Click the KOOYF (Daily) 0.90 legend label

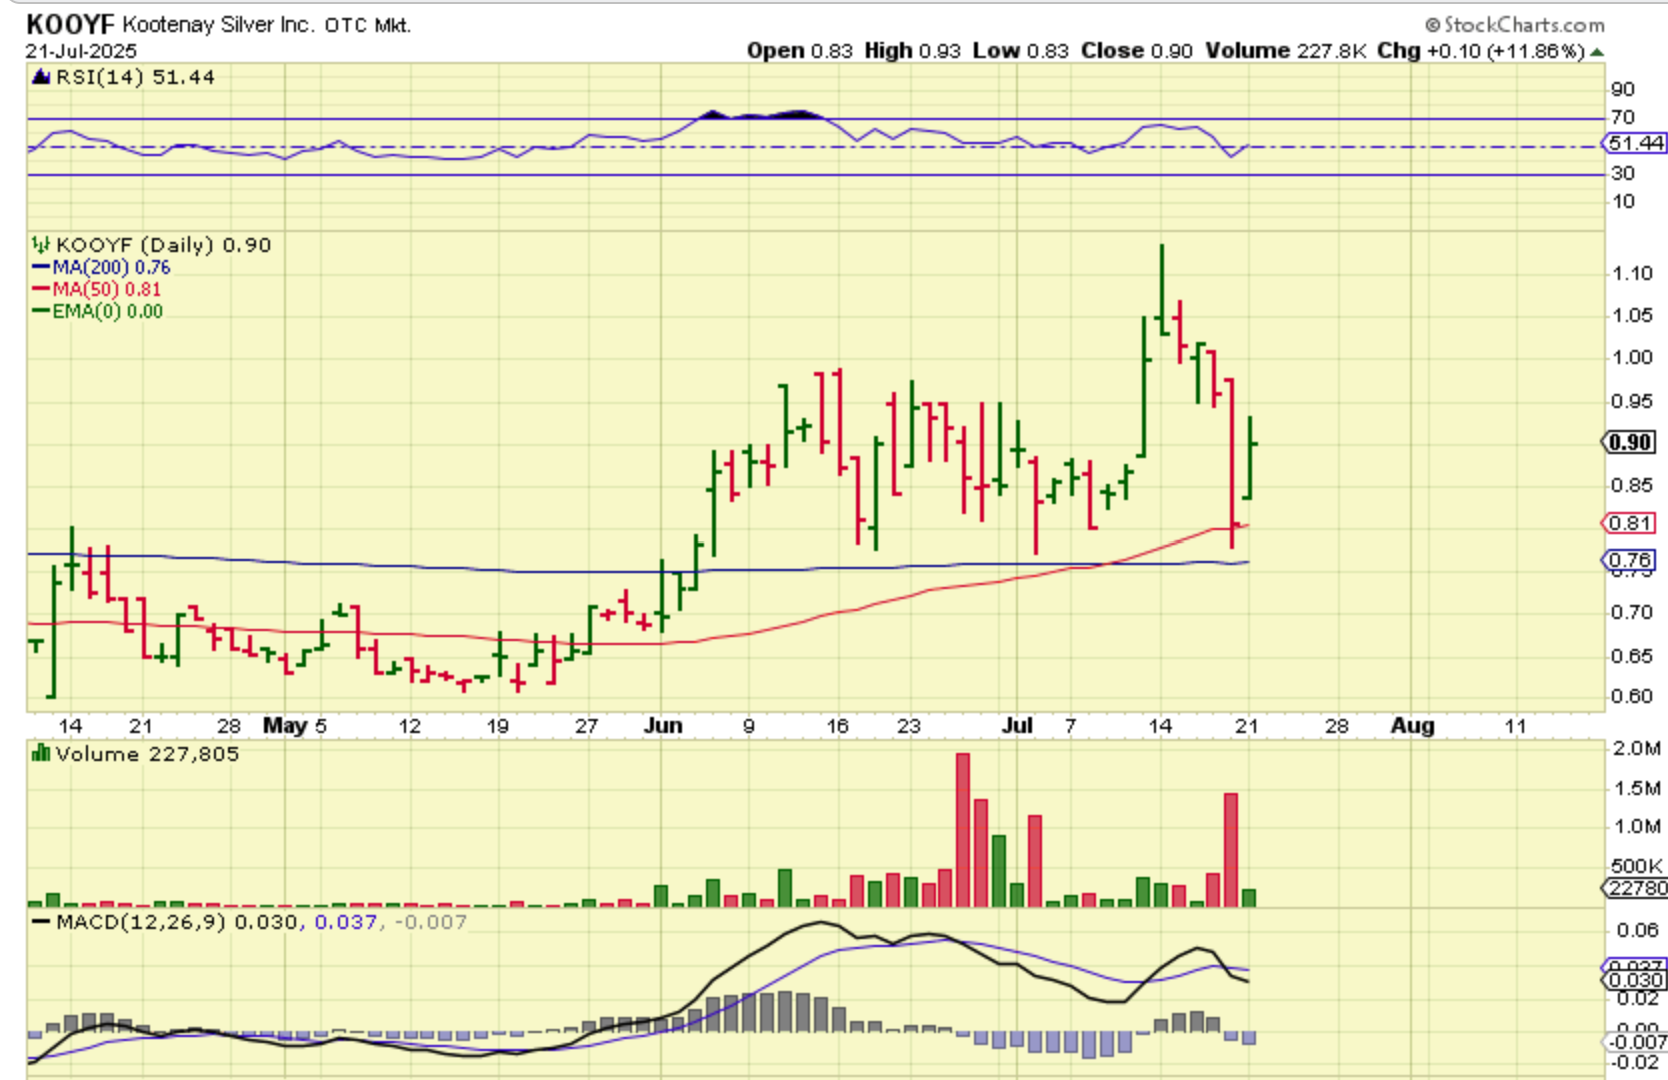(x=164, y=245)
